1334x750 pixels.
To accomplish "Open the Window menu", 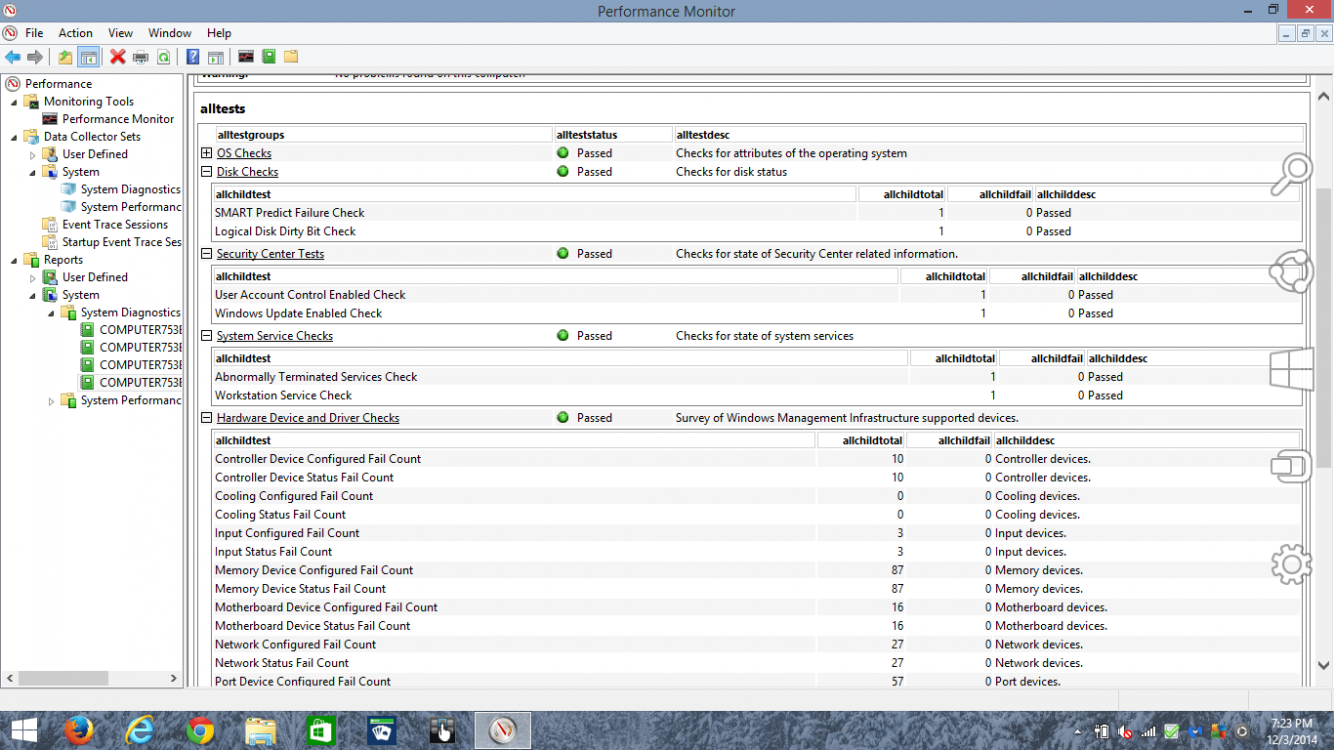I will [x=170, y=33].
